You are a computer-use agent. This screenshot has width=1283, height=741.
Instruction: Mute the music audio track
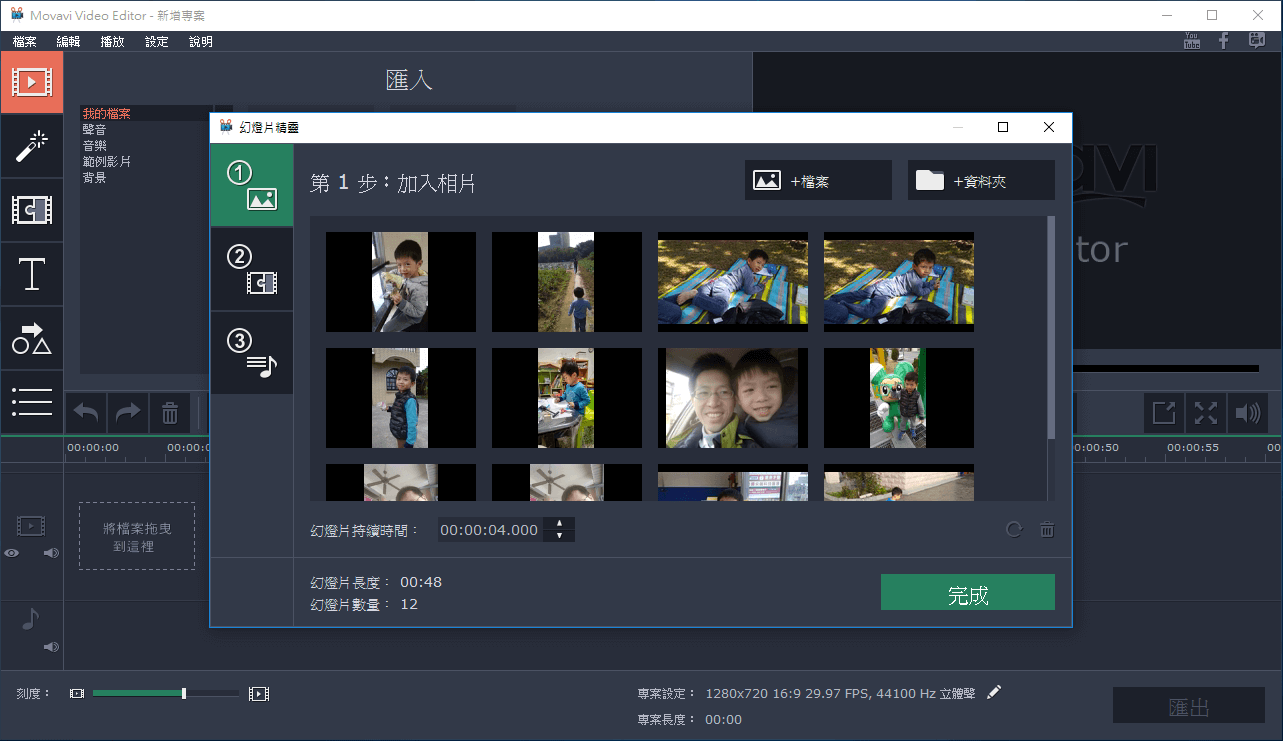[51, 647]
